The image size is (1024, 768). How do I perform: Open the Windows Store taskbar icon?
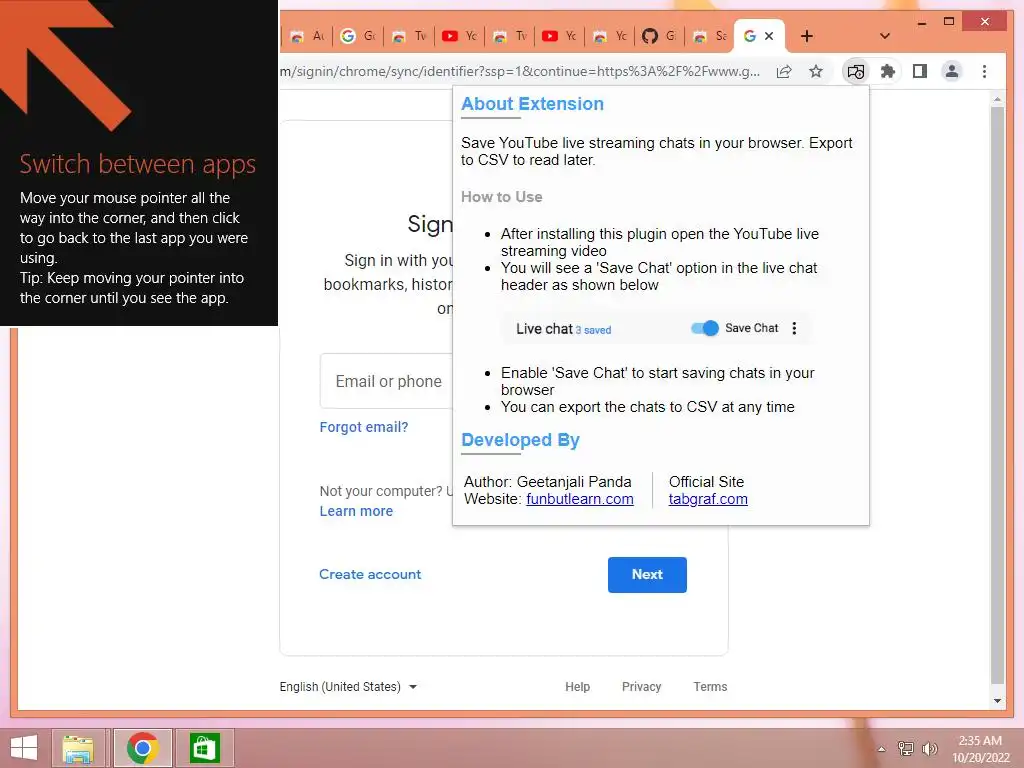[204, 748]
